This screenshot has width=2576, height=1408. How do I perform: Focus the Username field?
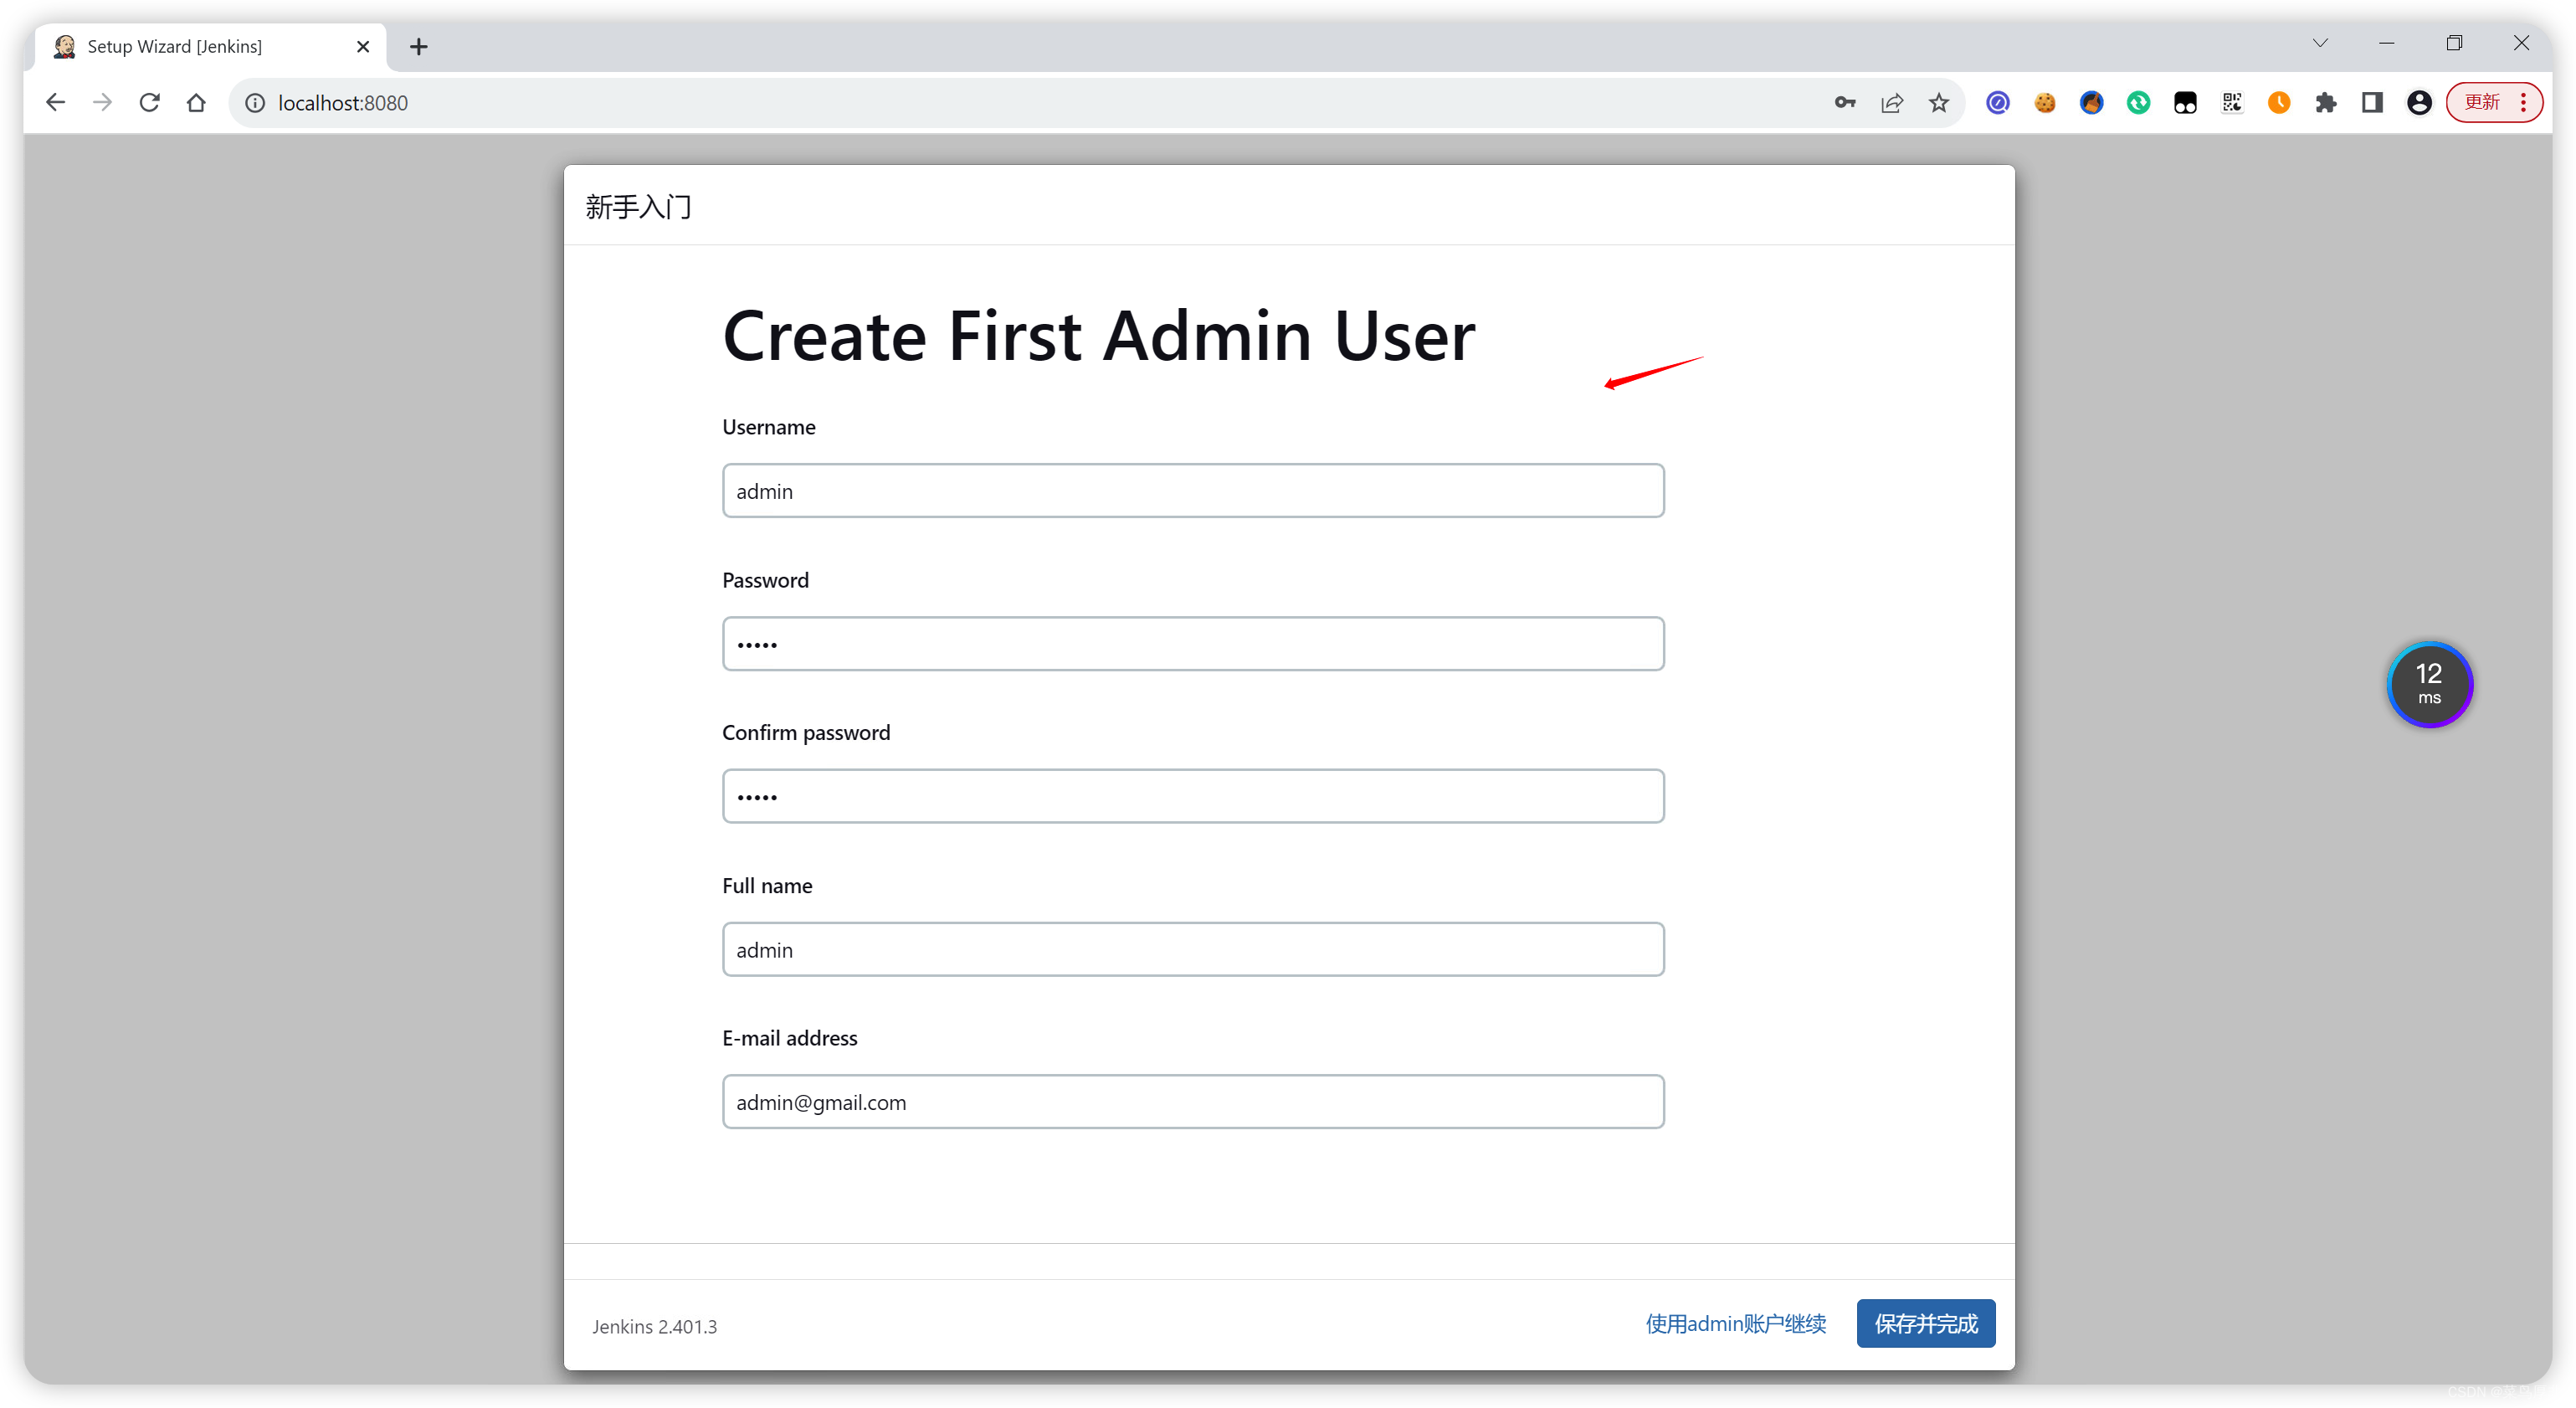coord(1193,490)
